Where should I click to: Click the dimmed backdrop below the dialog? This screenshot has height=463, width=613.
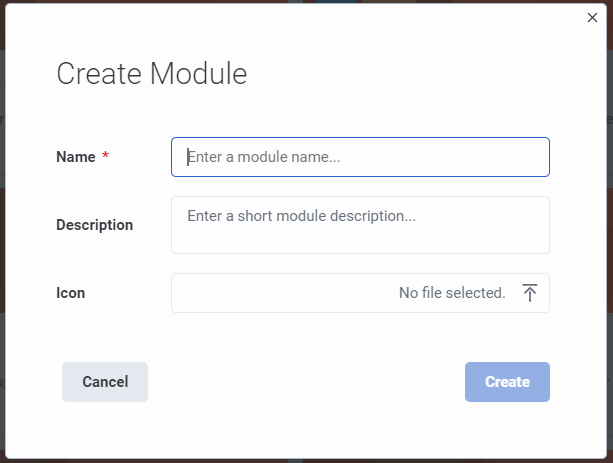click(x=306, y=461)
